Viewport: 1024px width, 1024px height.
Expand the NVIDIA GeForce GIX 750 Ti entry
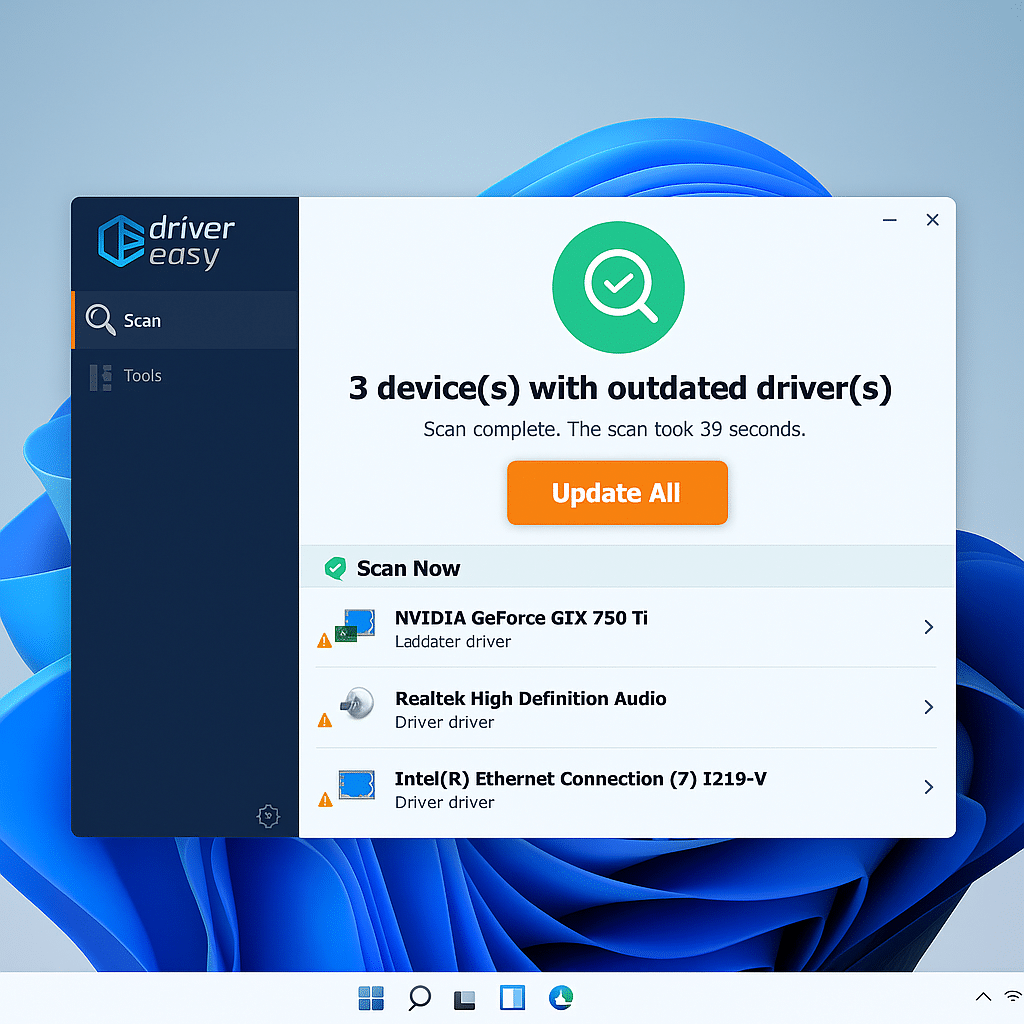pyautogui.click(x=928, y=627)
